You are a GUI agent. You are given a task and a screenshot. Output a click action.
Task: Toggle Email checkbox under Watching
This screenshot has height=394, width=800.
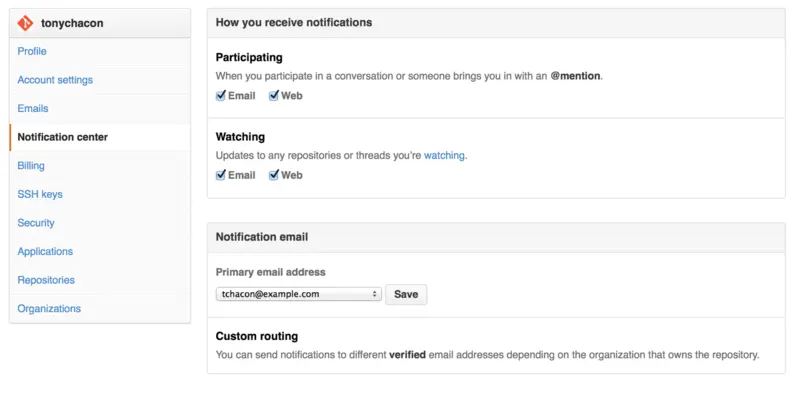(220, 175)
